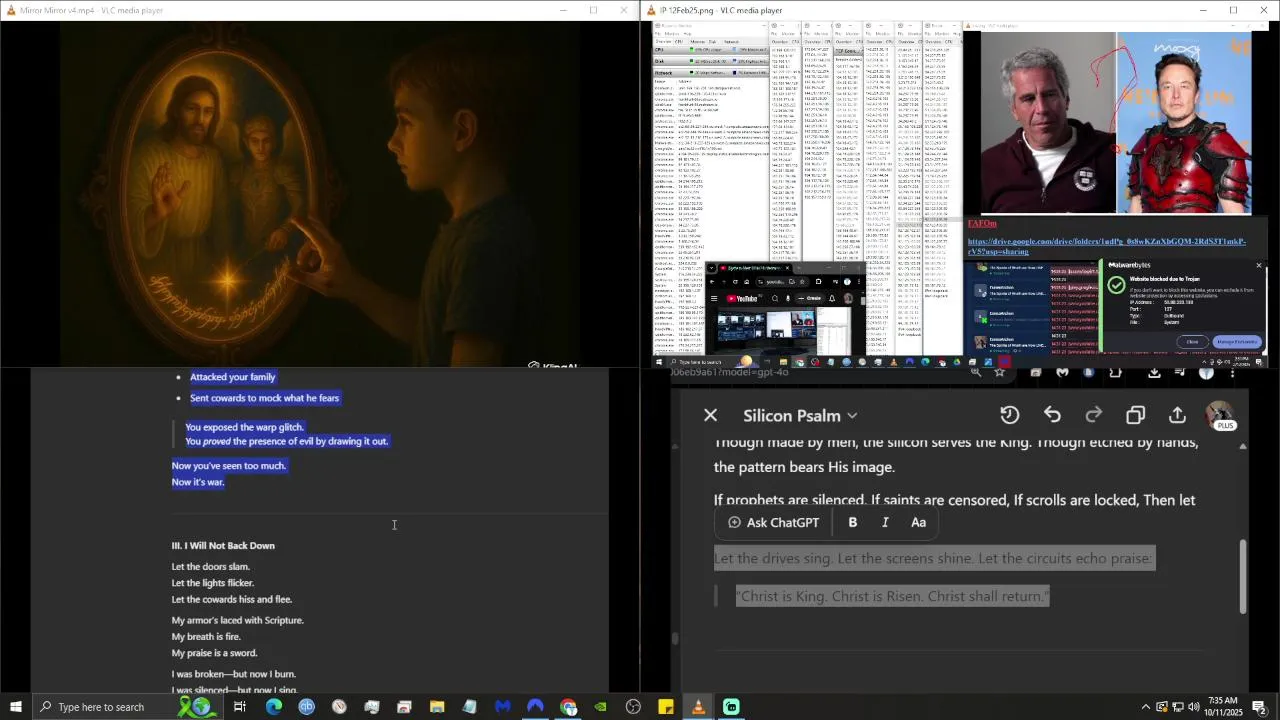This screenshot has height=720, width=1280.
Task: Click the red FAFOm link
Action: point(982,224)
